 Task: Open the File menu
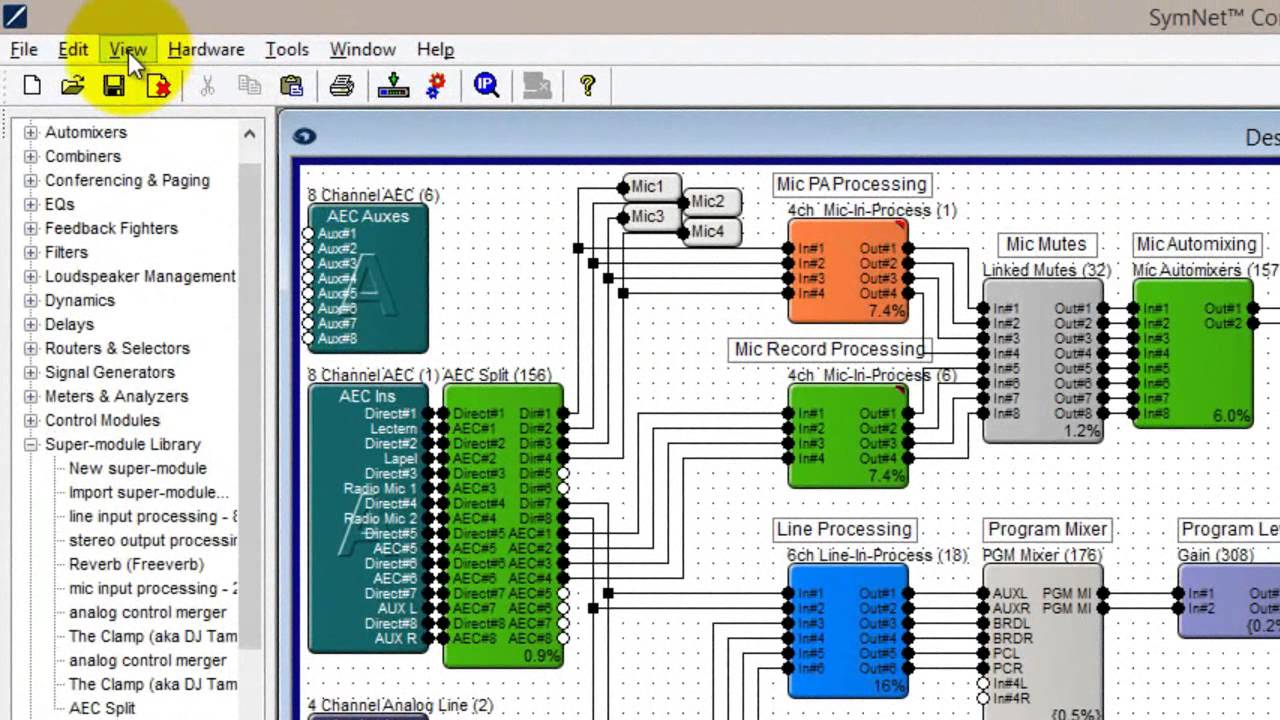point(24,49)
